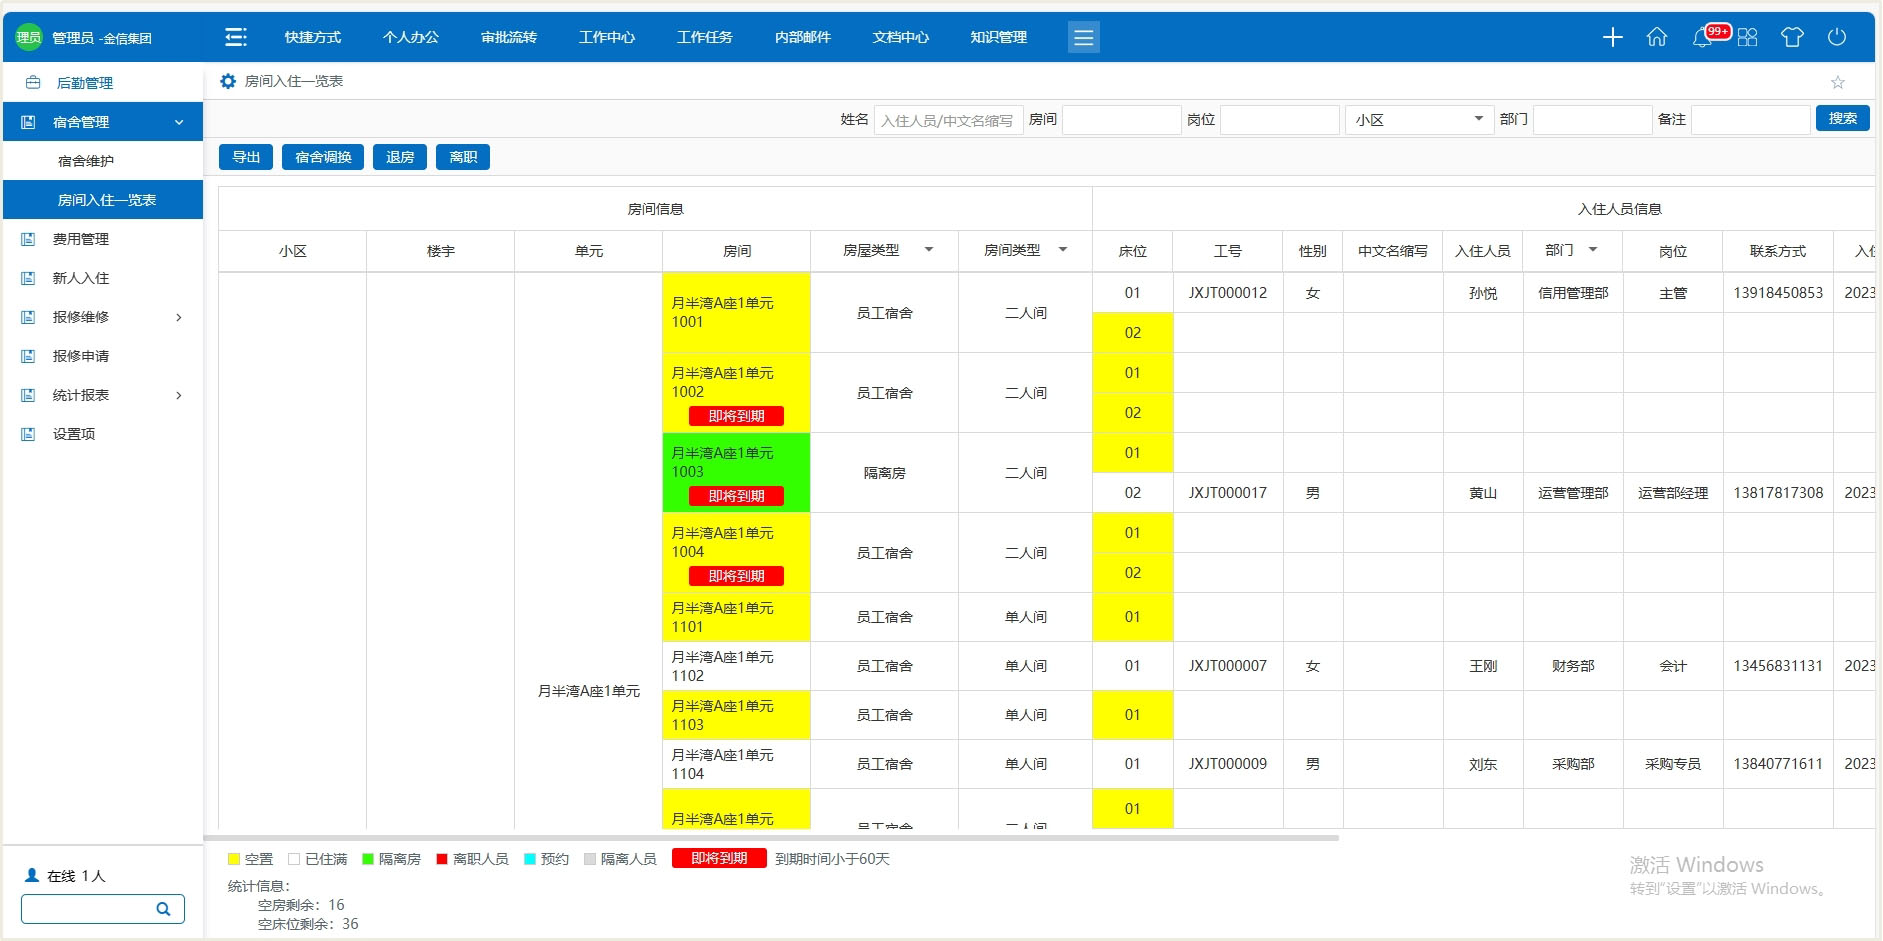This screenshot has width=1883, height=941.
Task: Change theme via the t-shirt icon
Action: pos(1793,37)
